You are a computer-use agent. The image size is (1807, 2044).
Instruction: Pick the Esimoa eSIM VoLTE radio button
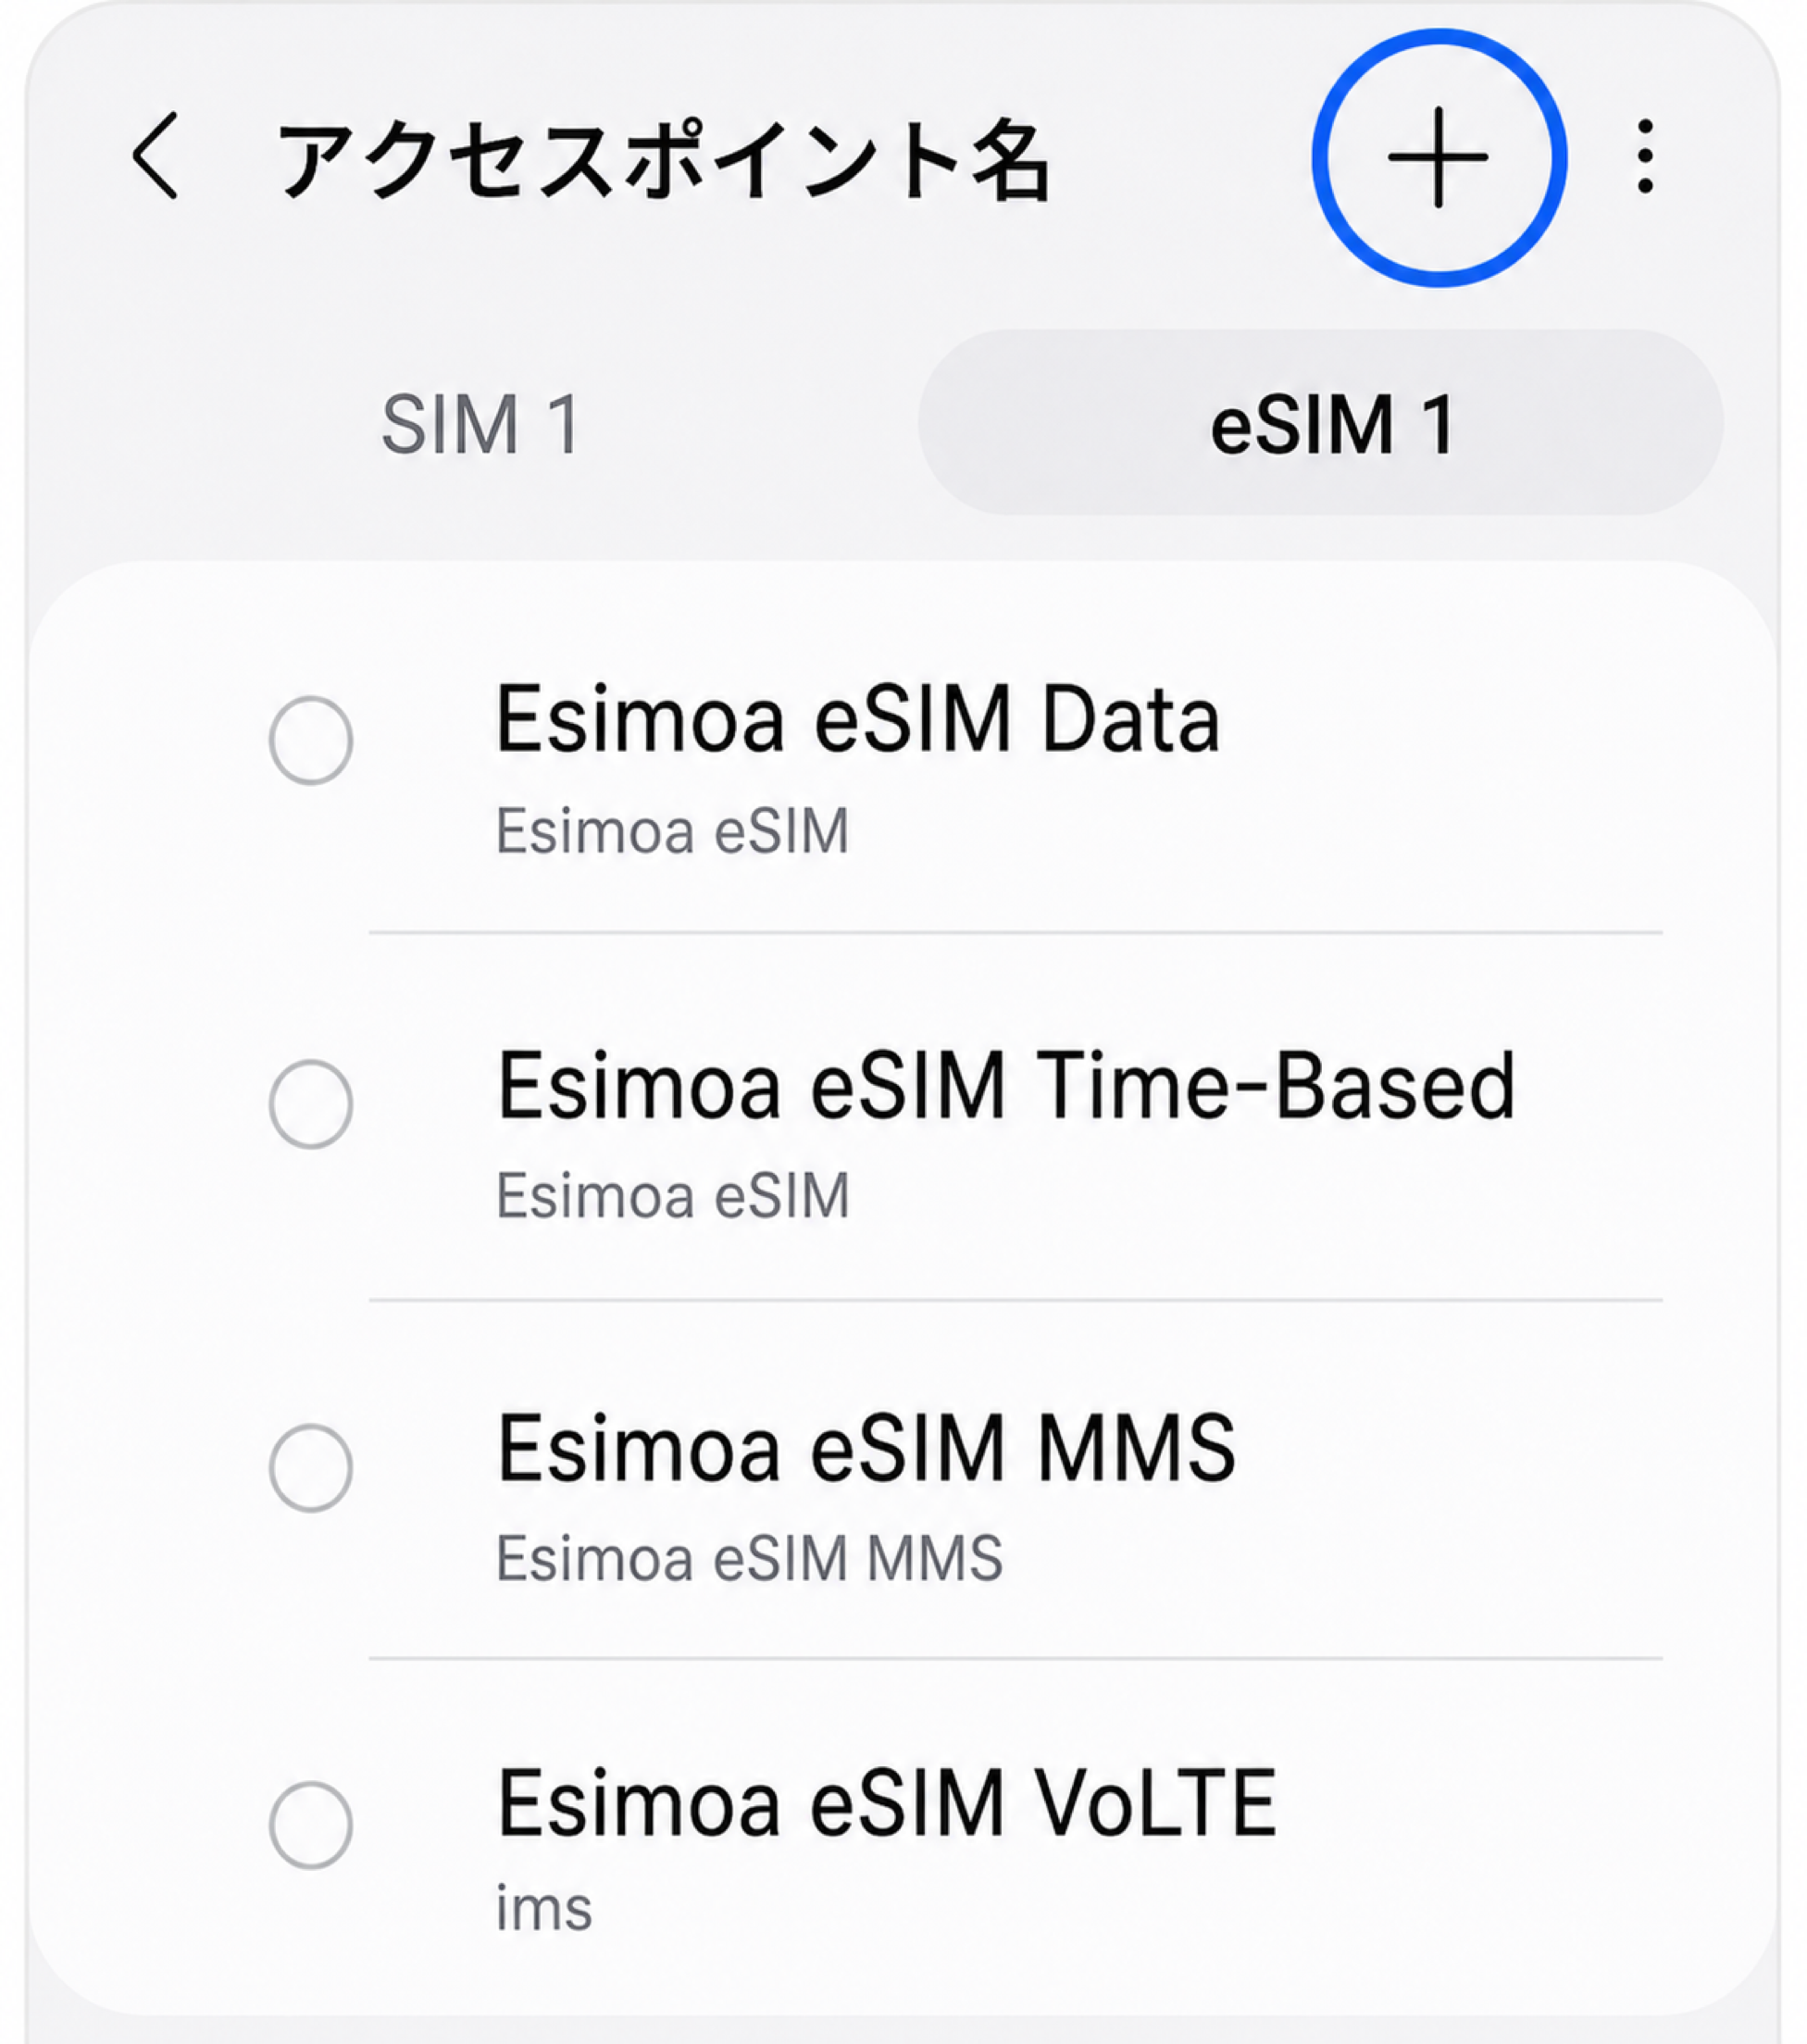coord(311,1825)
